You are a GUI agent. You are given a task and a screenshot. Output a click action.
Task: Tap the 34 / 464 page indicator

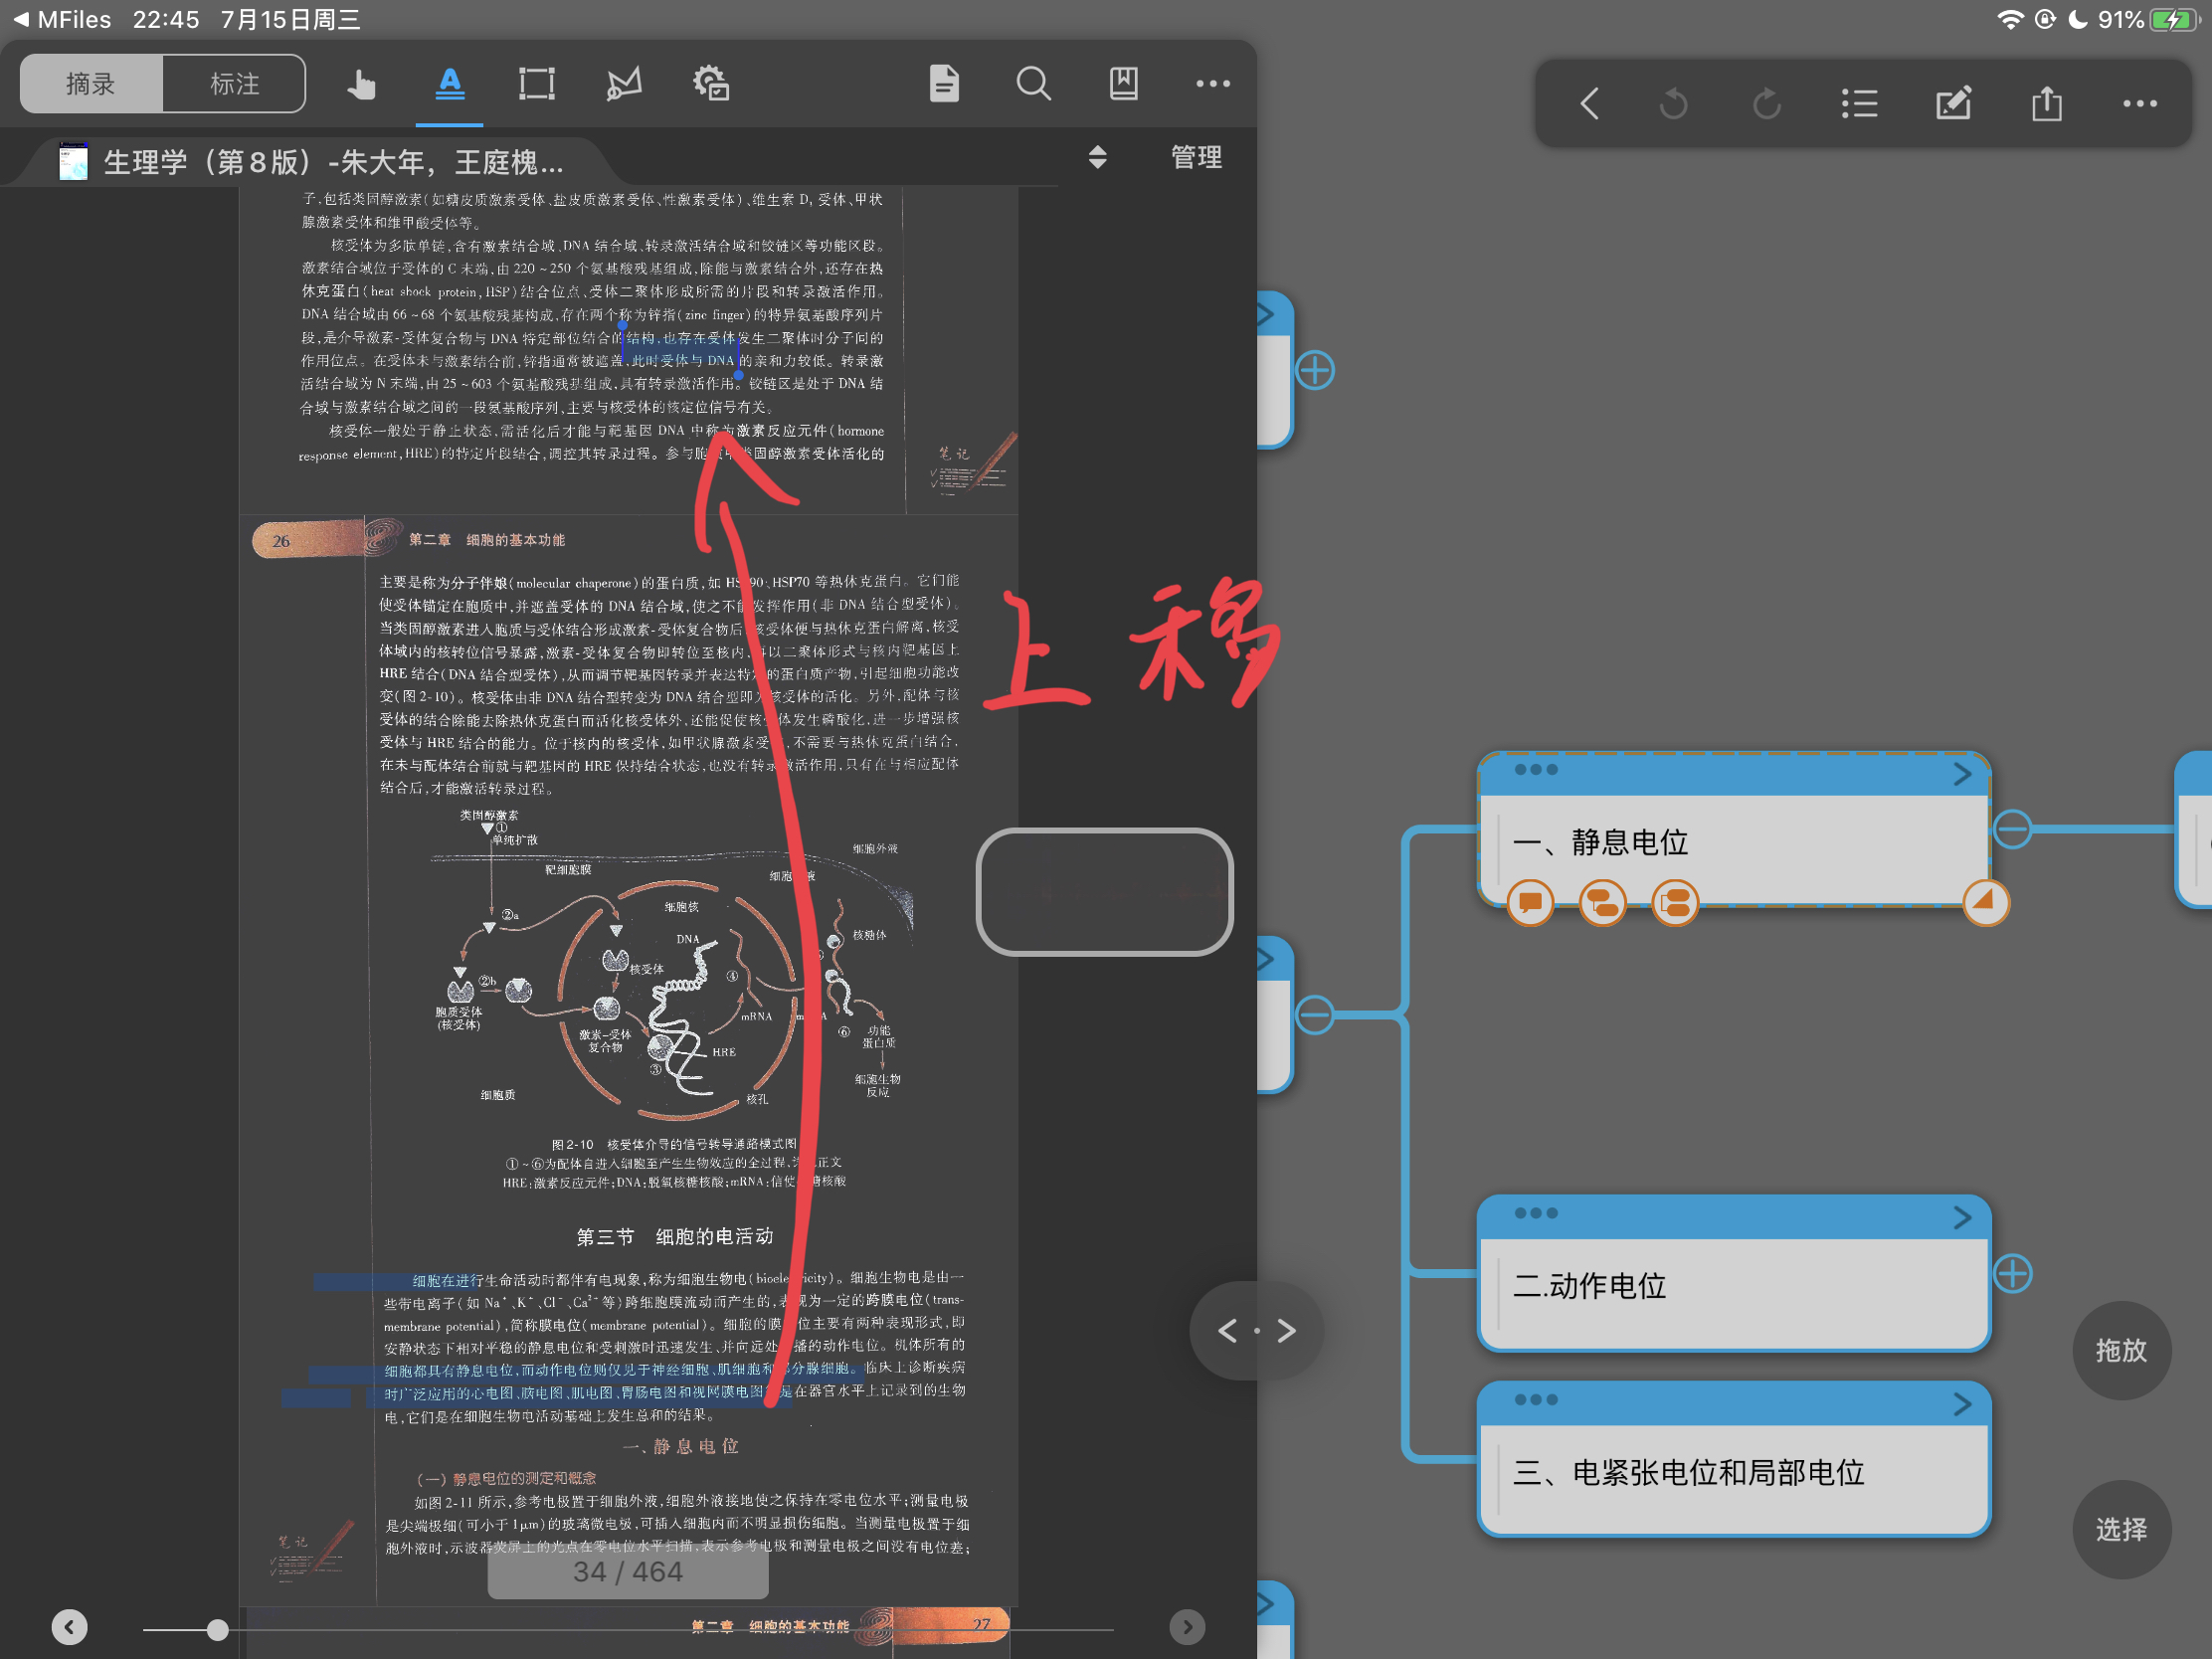pyautogui.click(x=628, y=1572)
